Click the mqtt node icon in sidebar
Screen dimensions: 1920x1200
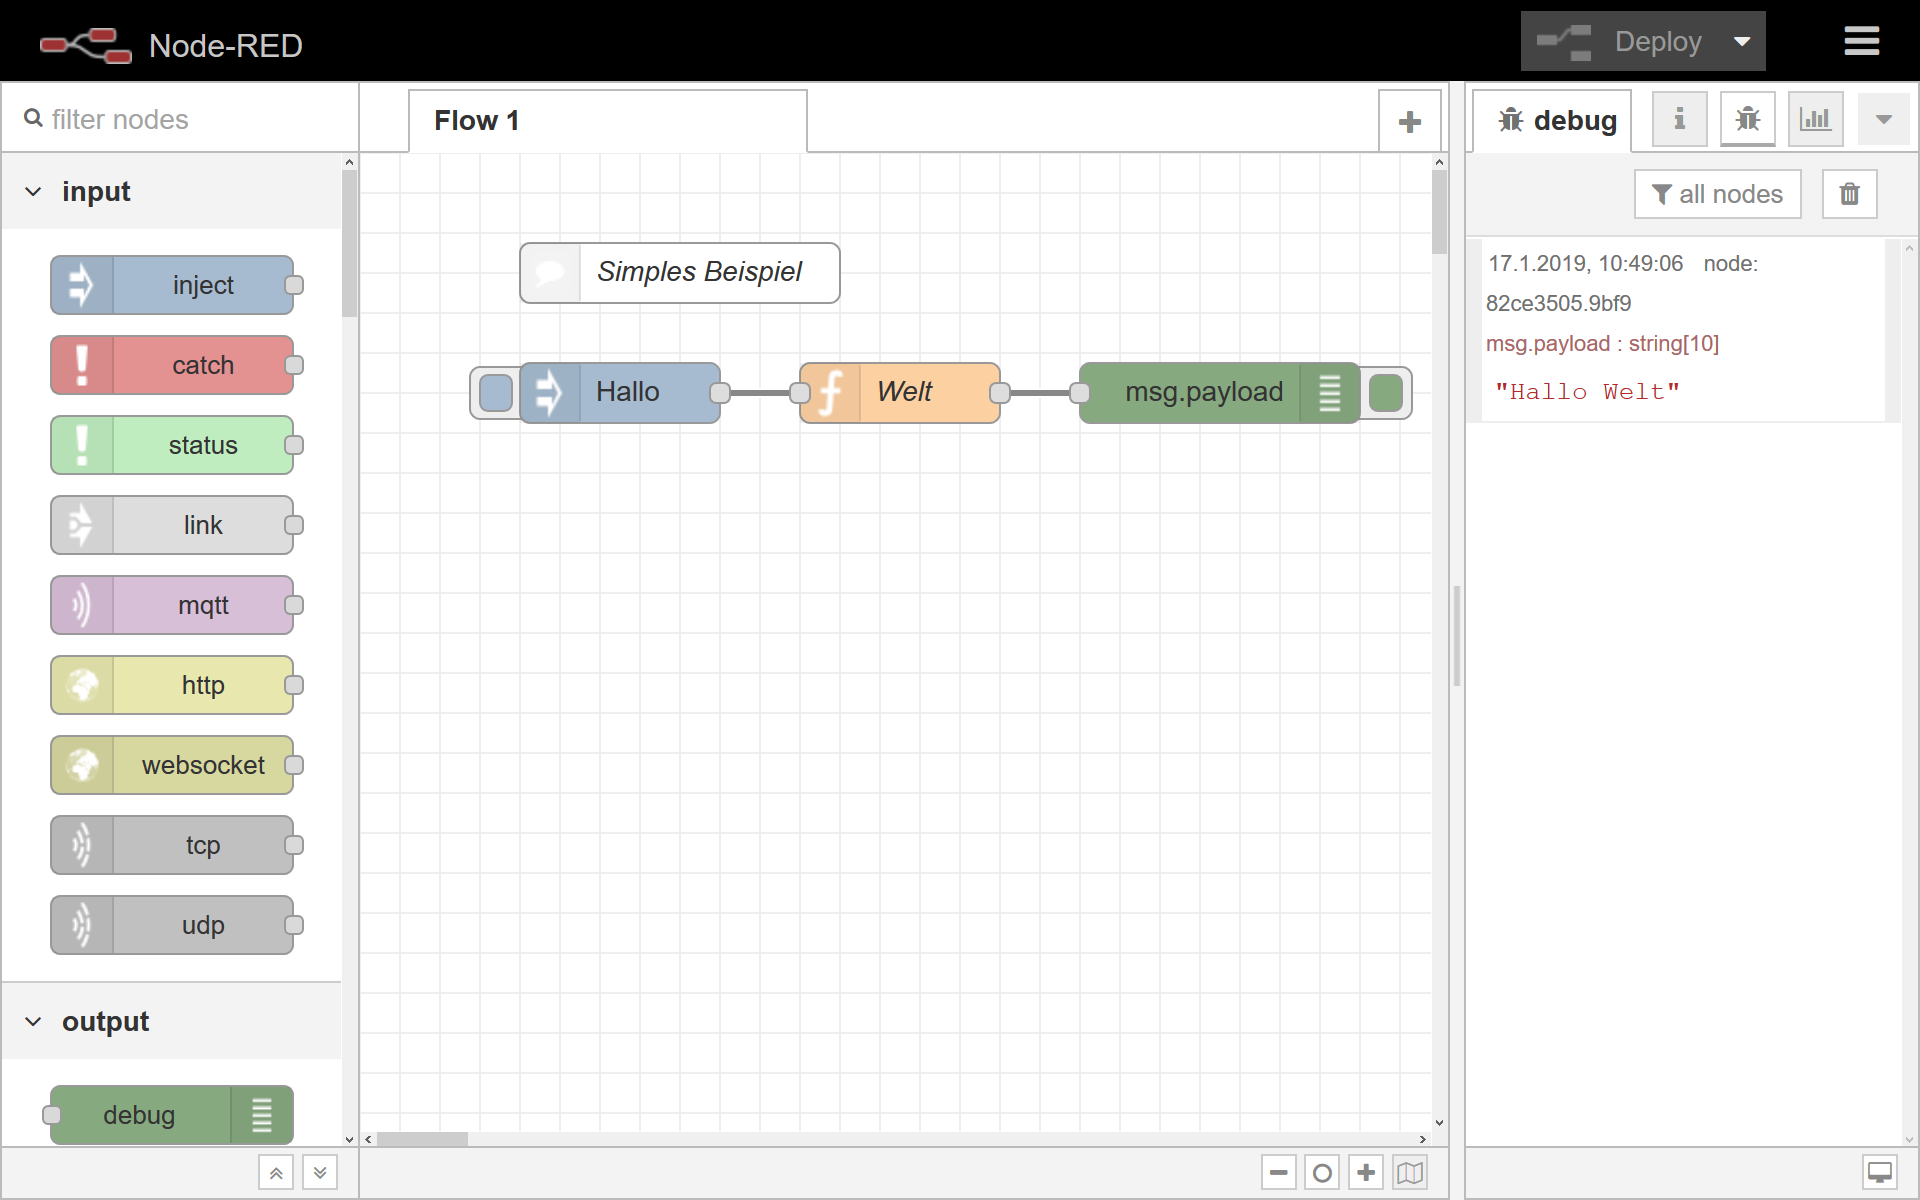coord(77,604)
